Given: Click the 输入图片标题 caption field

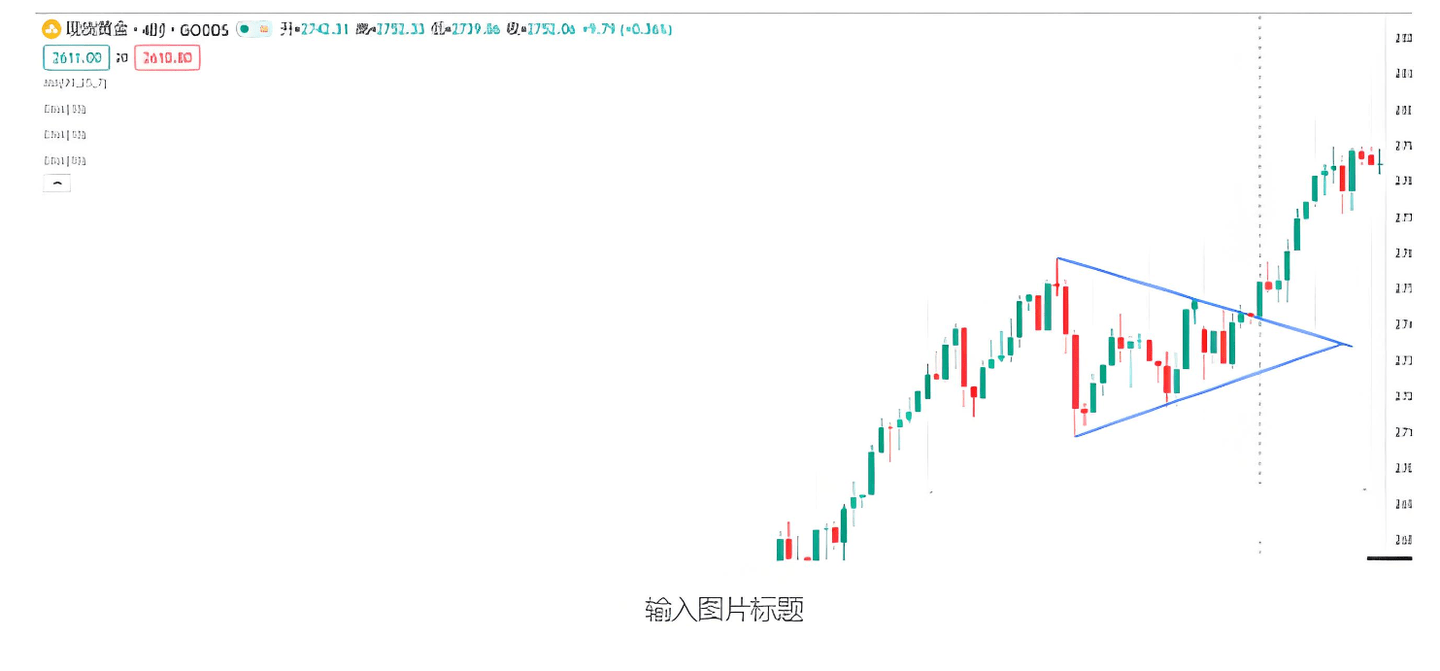Looking at the screenshot, I should 724,609.
